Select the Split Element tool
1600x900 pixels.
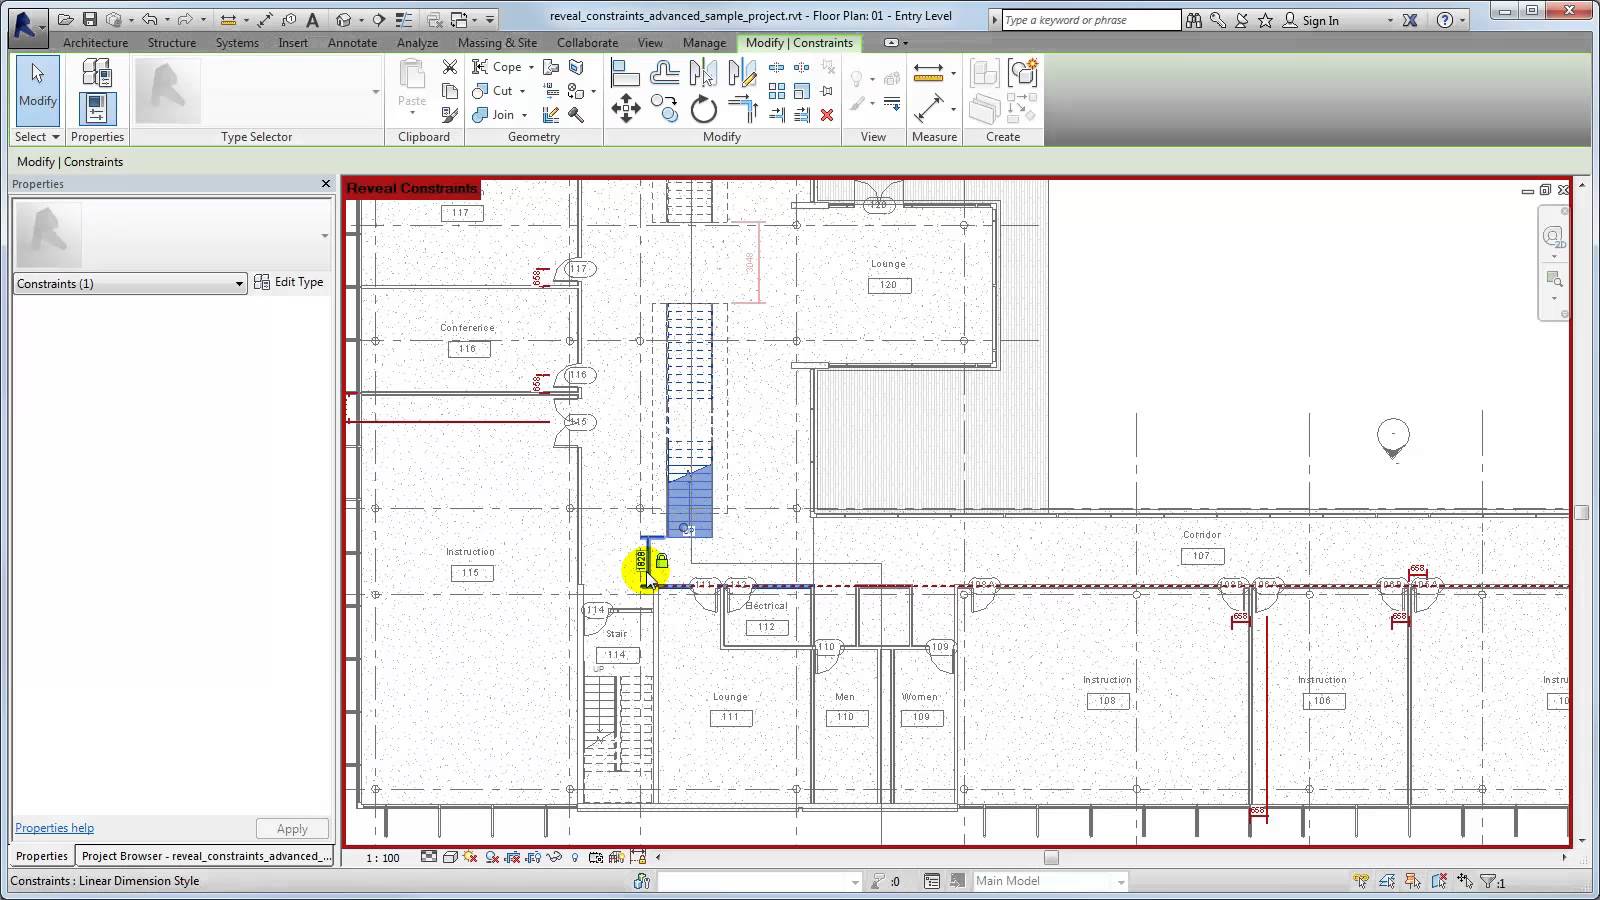[777, 67]
